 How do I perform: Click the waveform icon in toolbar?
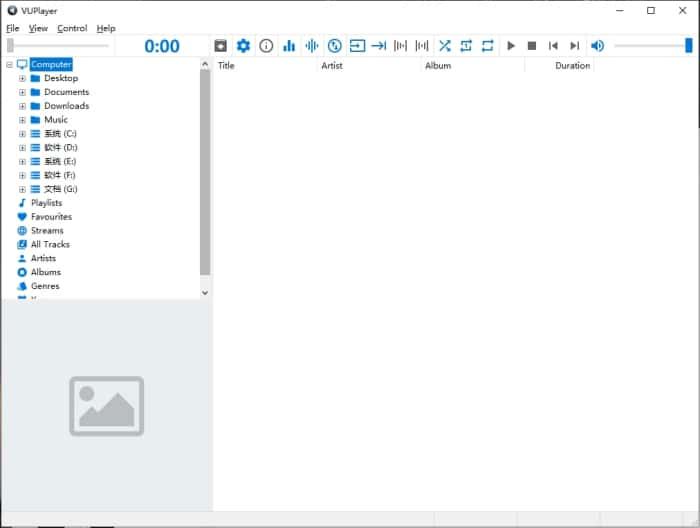(312, 46)
